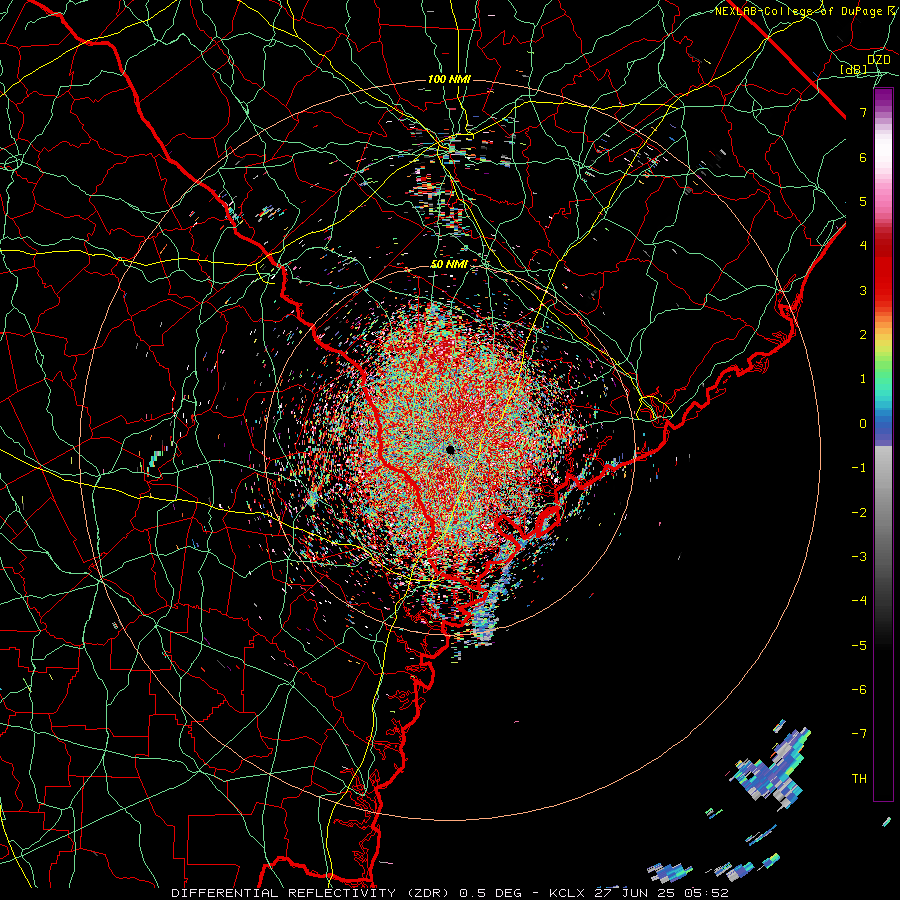Click the black radar site dot at the echo center
The height and width of the screenshot is (900, 900).
point(451,449)
